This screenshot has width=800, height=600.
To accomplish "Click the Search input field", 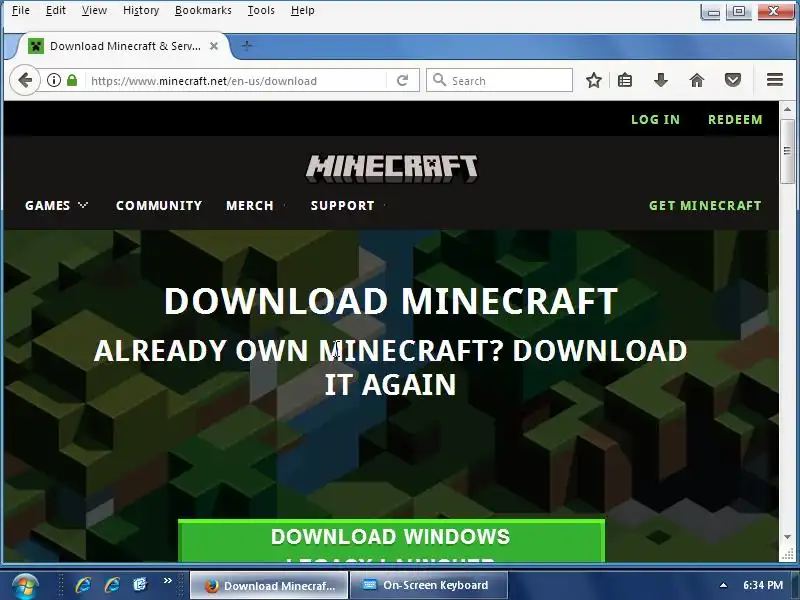I will pyautogui.click(x=499, y=80).
